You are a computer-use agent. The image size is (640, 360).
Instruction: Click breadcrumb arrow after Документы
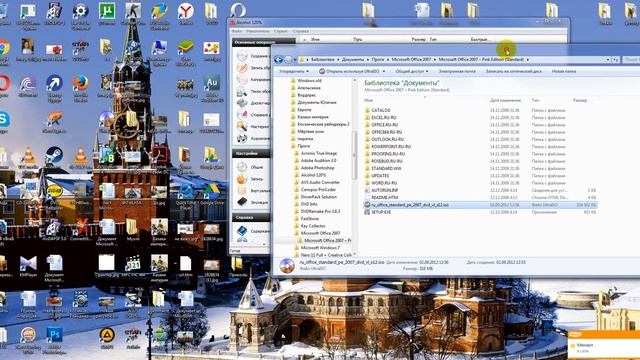368,60
